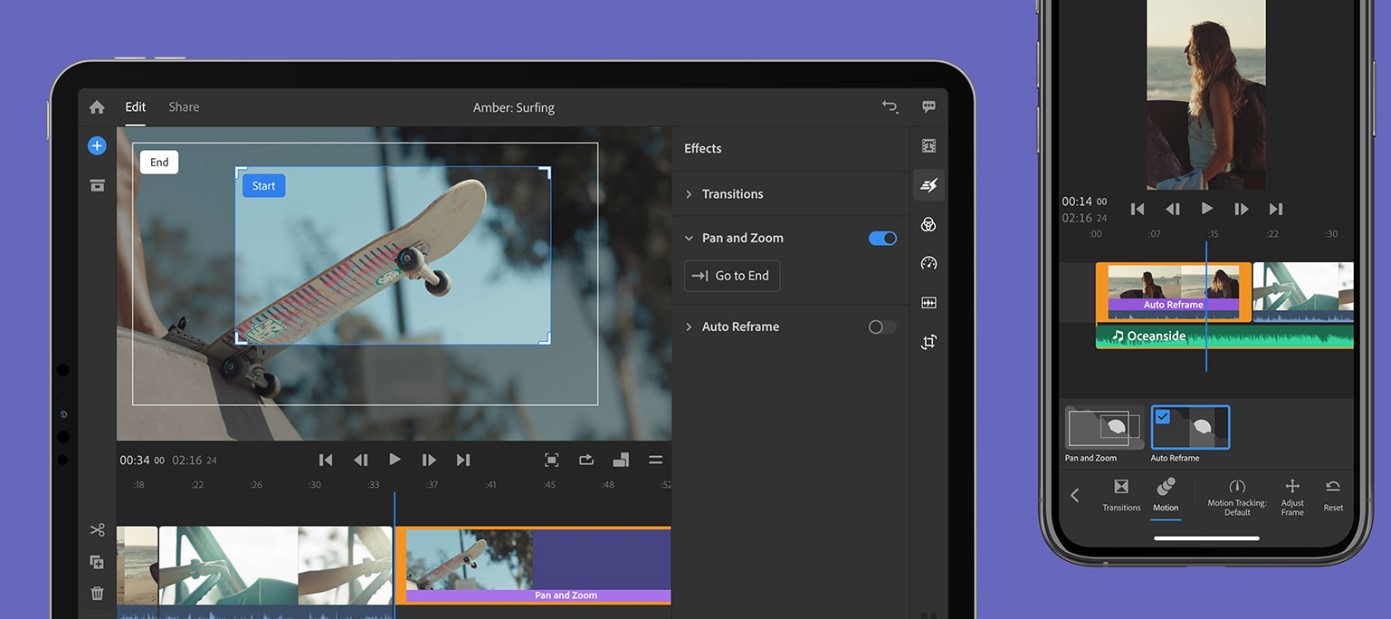Play the tablet preview video
Image resolution: width=1391 pixels, height=619 pixels.
(395, 459)
